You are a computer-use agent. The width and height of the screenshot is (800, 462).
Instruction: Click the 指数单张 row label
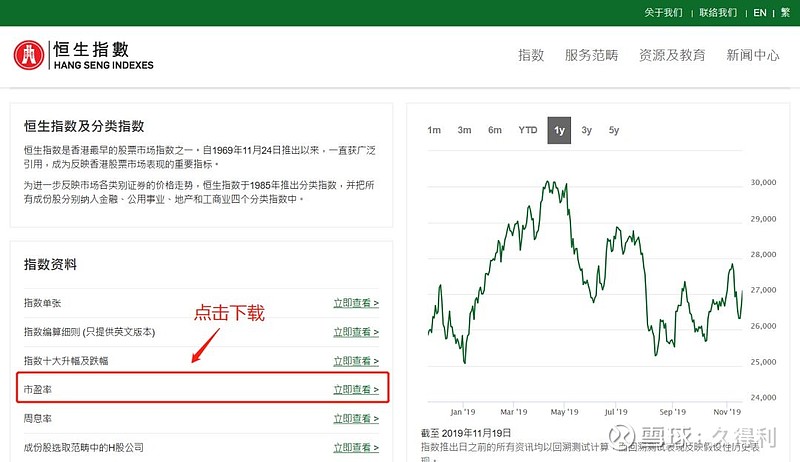click(x=42, y=303)
